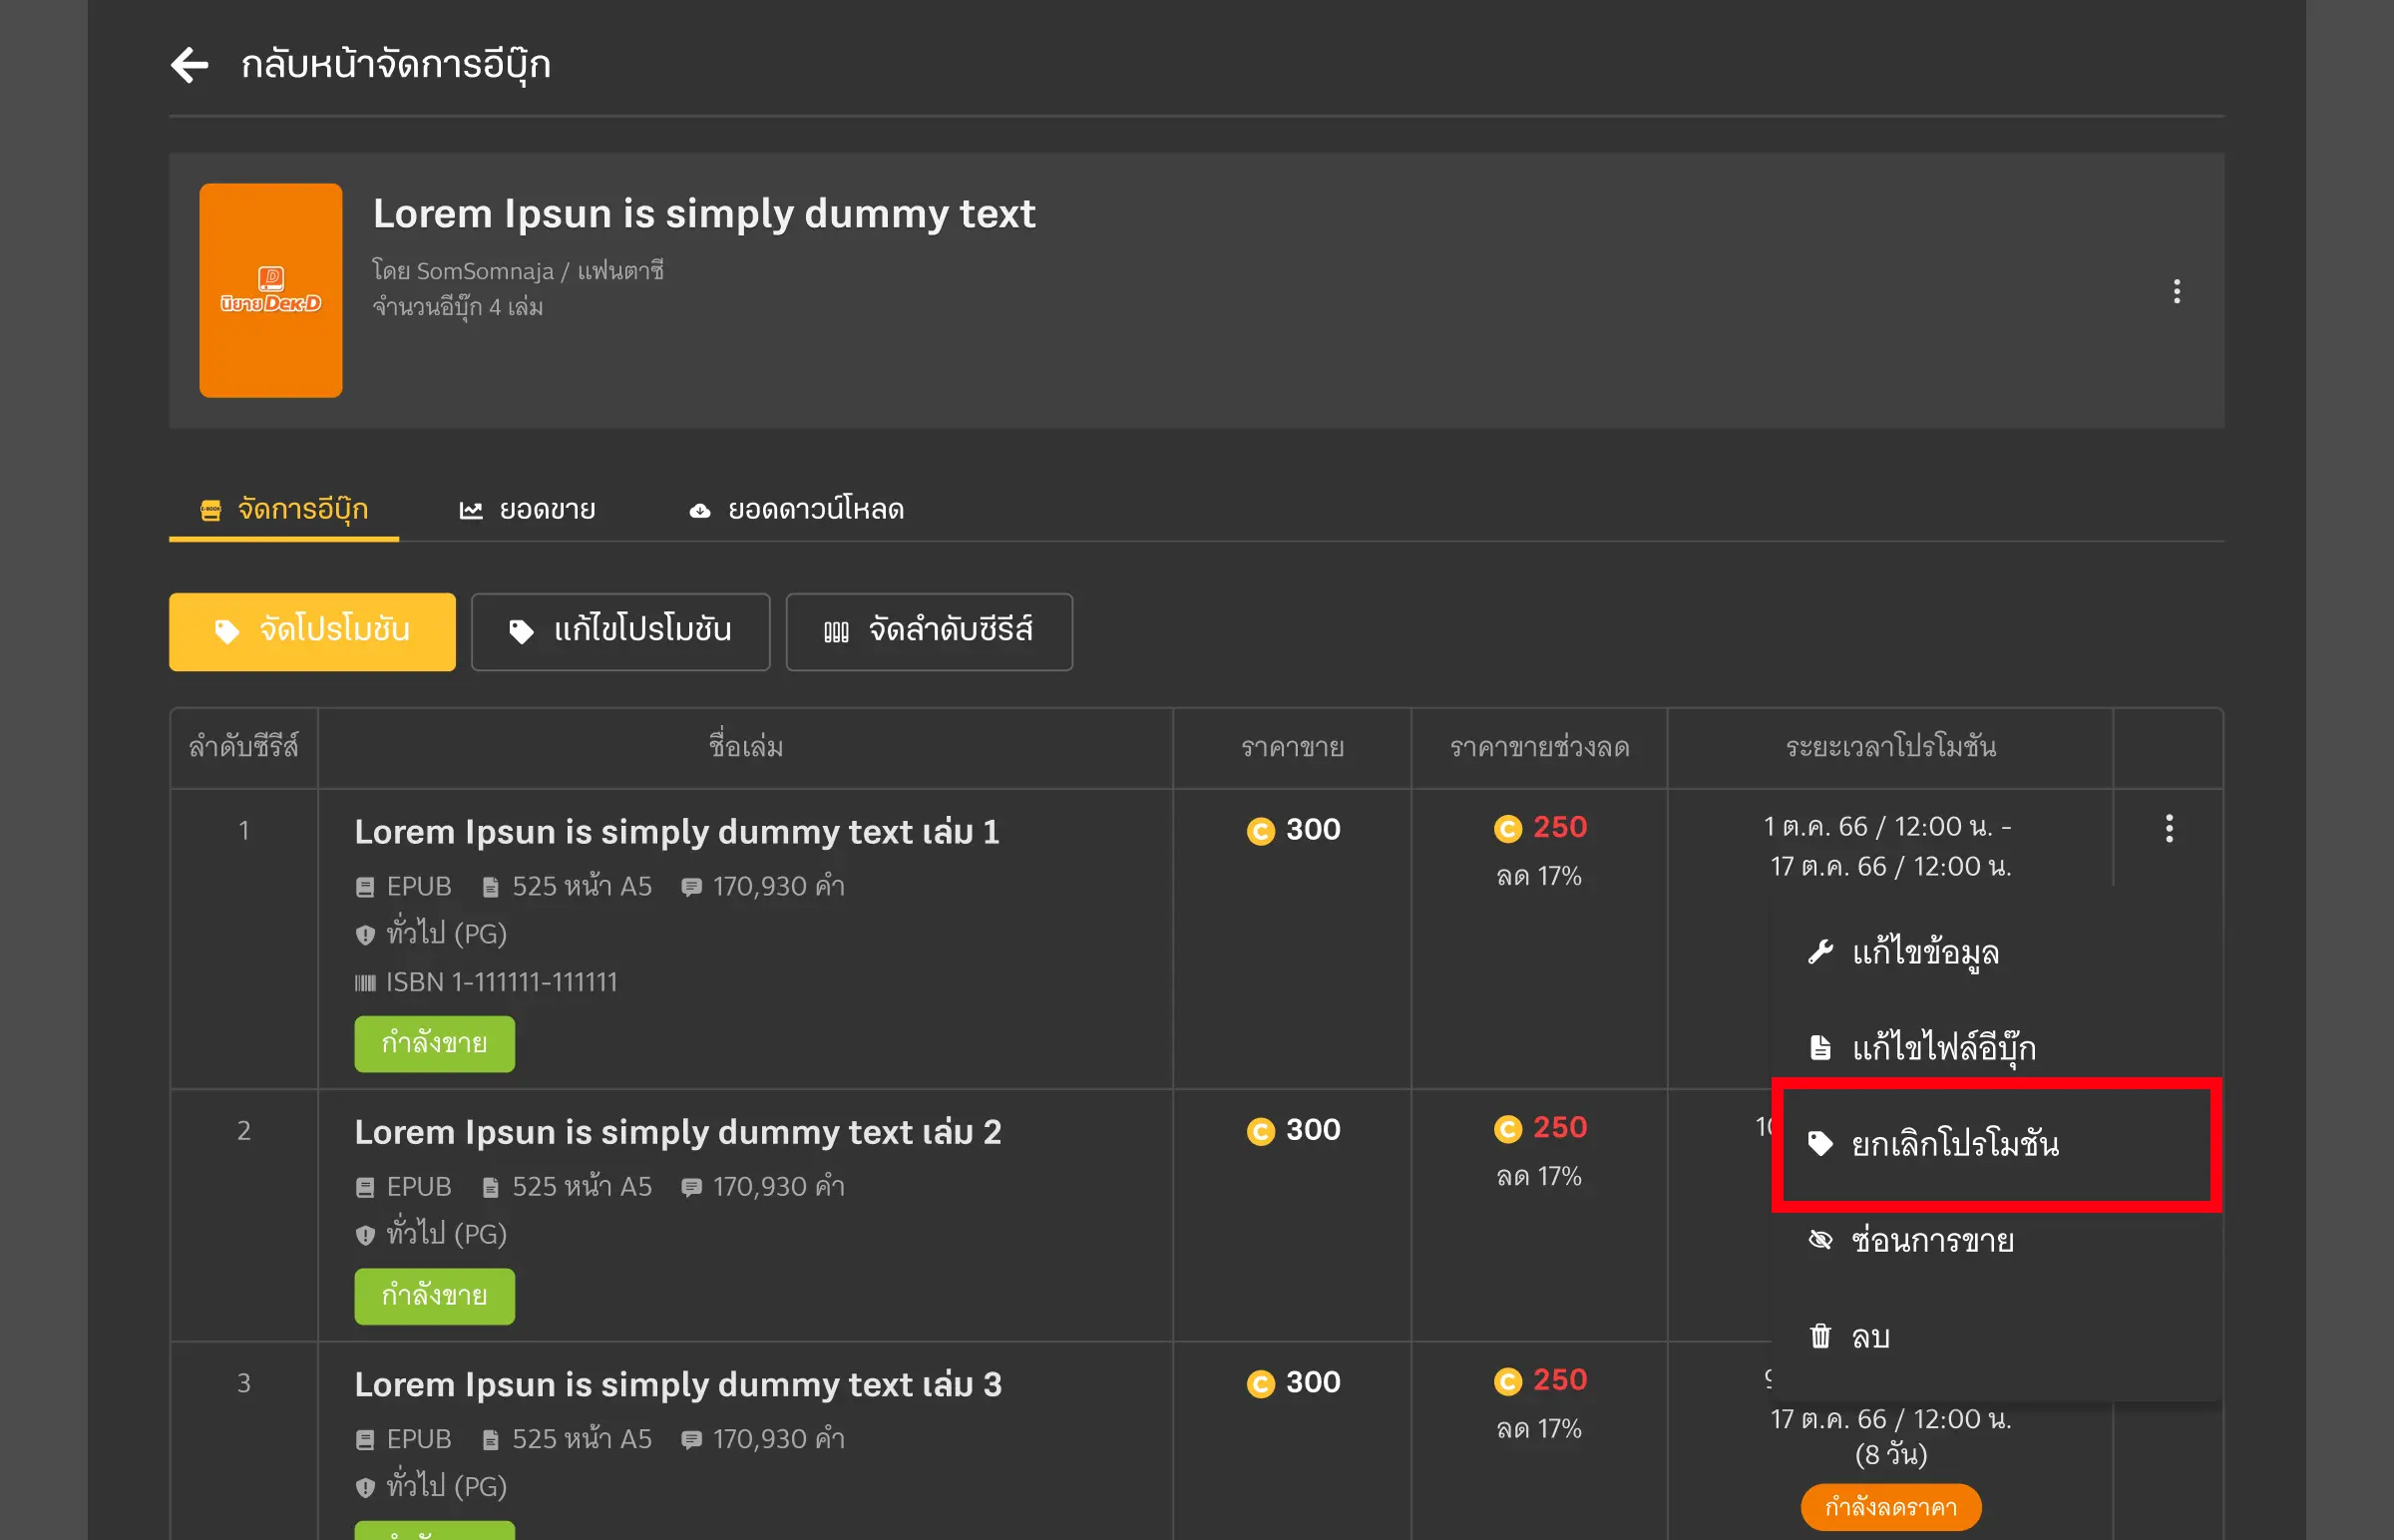
Task: Click the page icon beside 525 หน้า A5 in เล่ม 2
Action: (490, 1187)
